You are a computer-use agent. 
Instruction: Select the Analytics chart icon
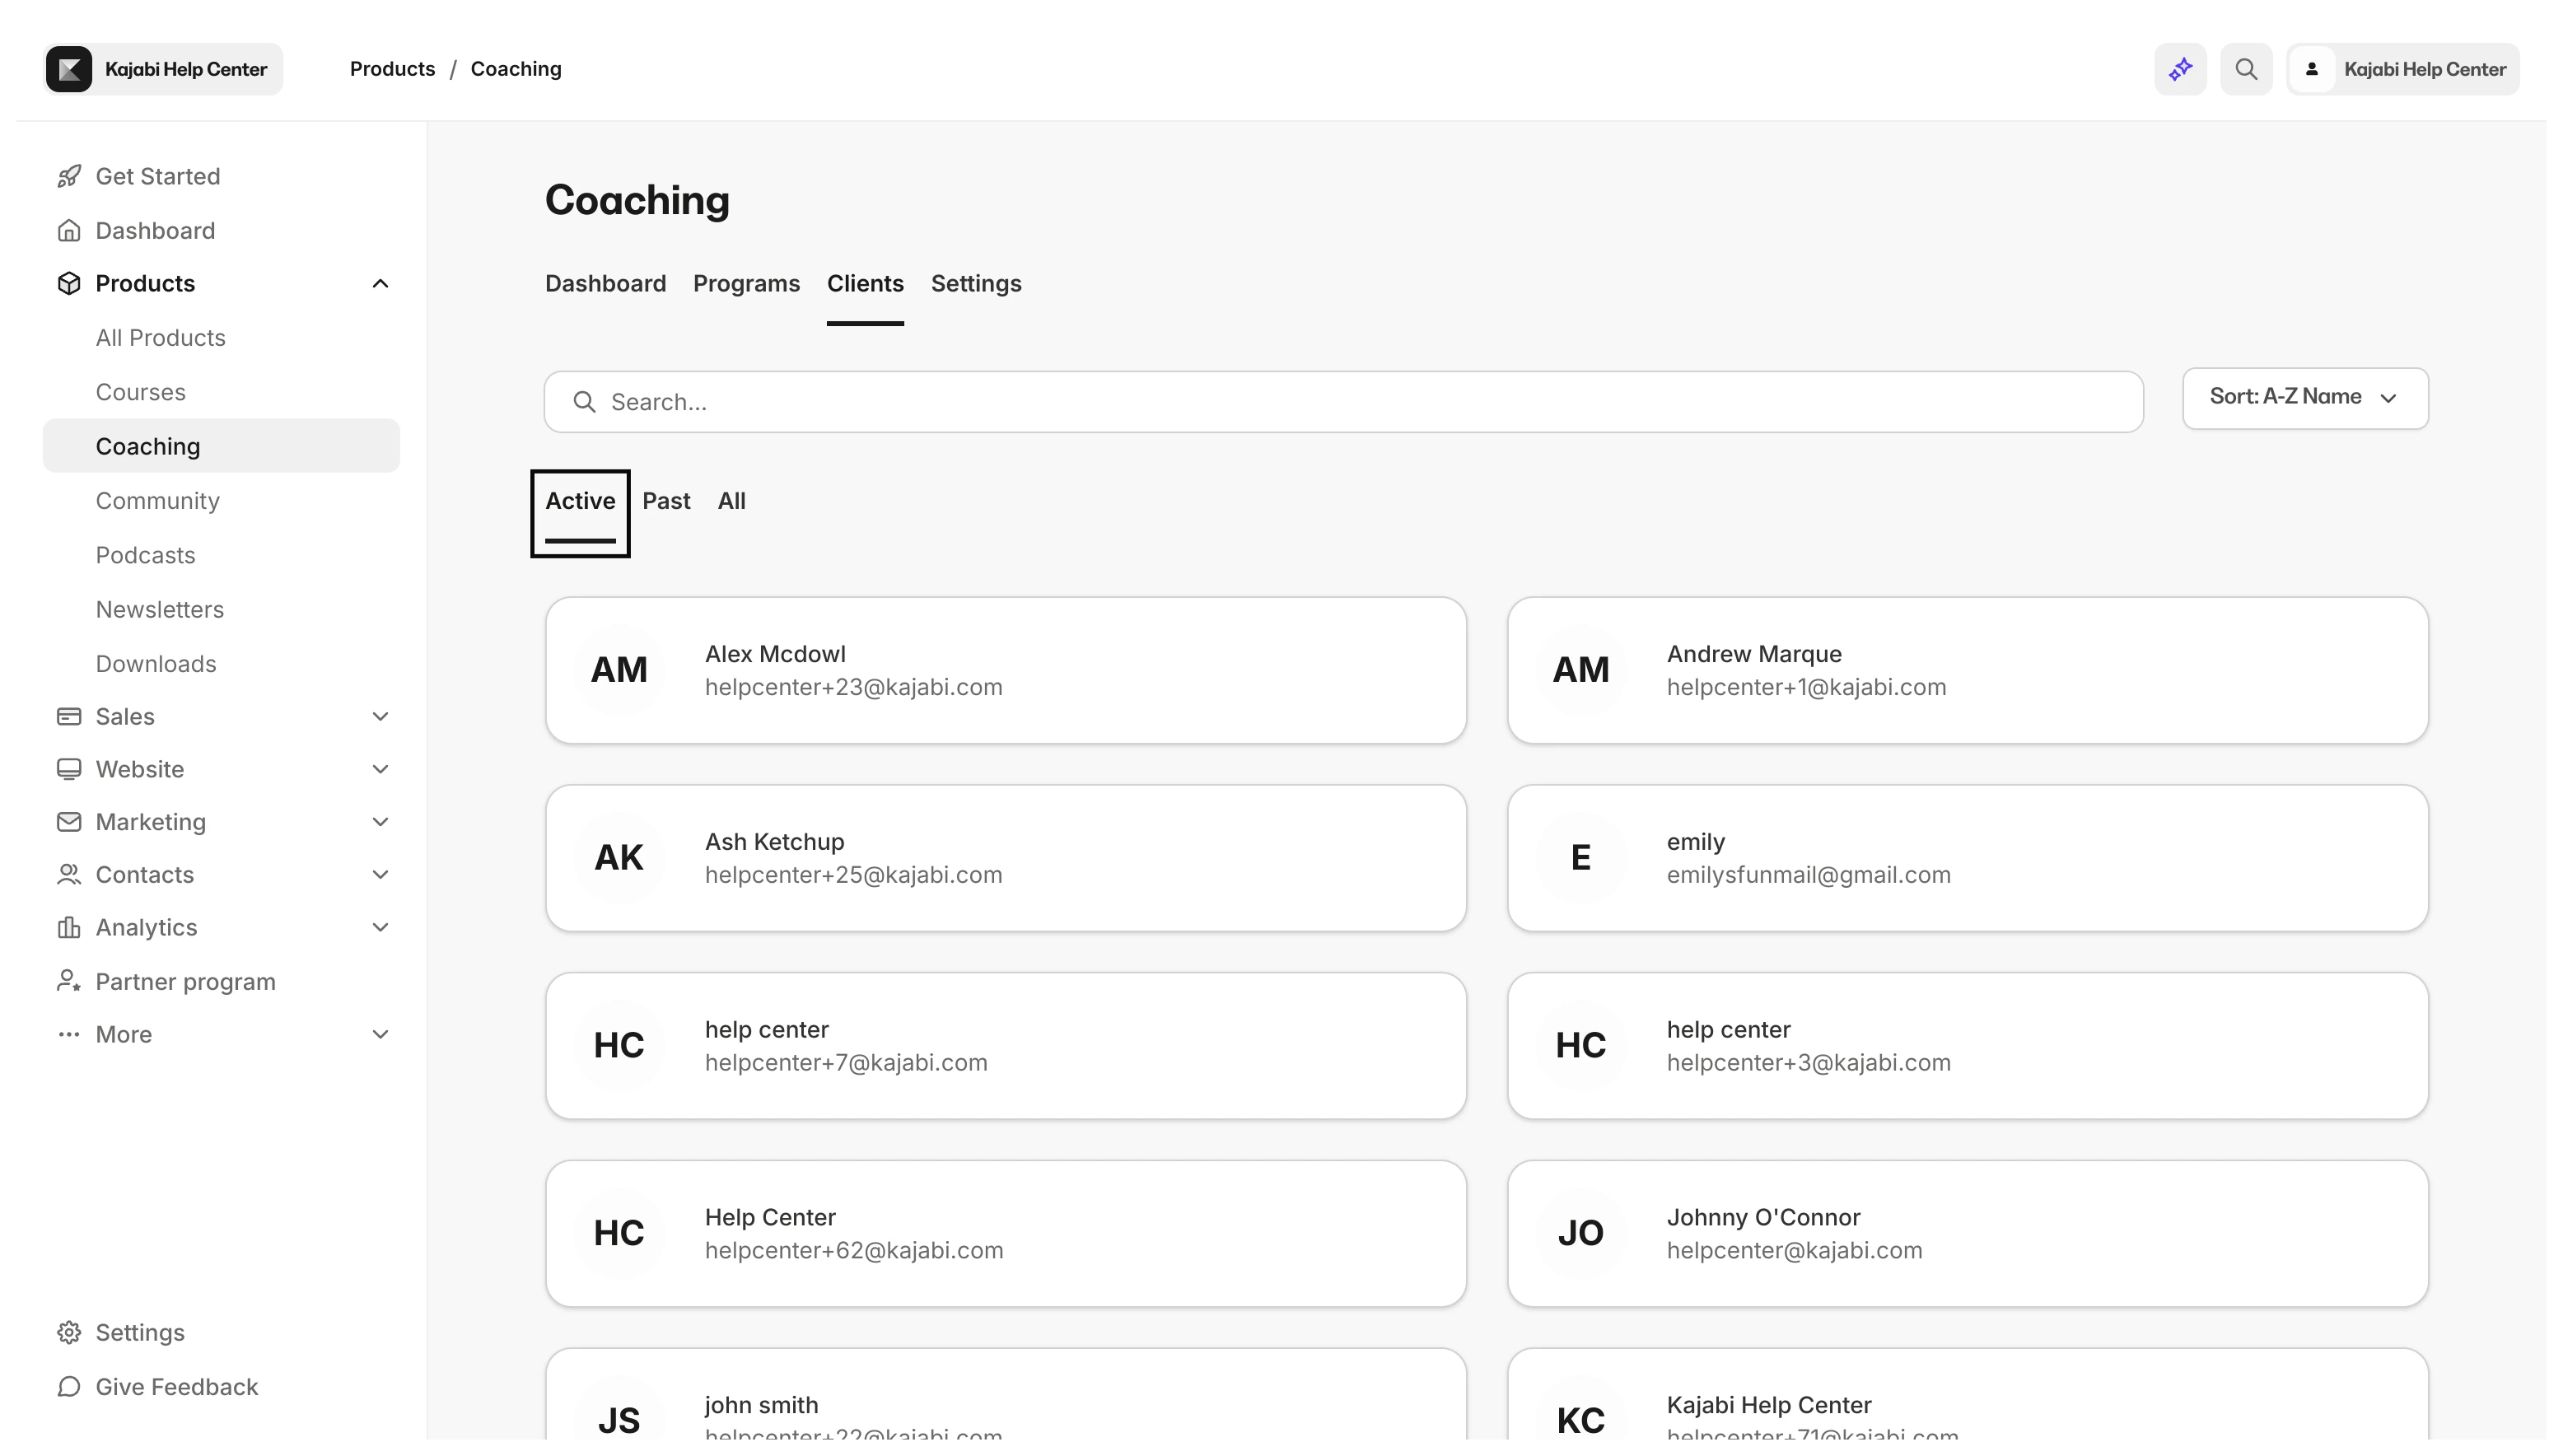click(x=68, y=927)
